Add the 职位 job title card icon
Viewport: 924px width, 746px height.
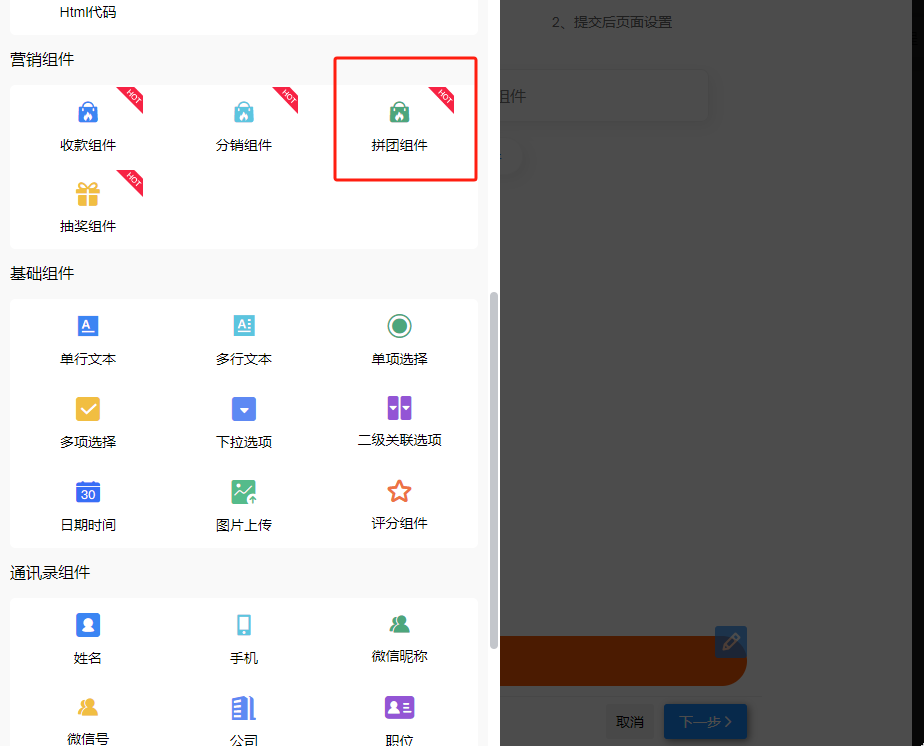pyautogui.click(x=400, y=707)
